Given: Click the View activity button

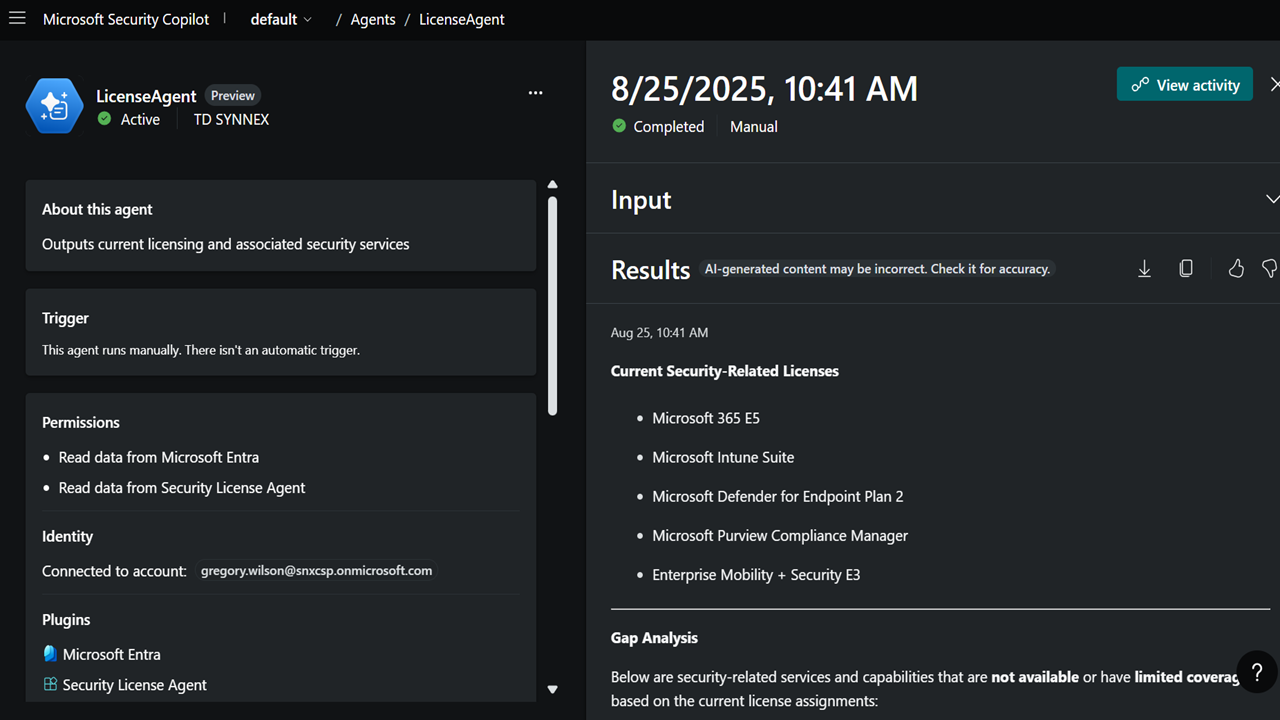Looking at the screenshot, I should (1185, 85).
